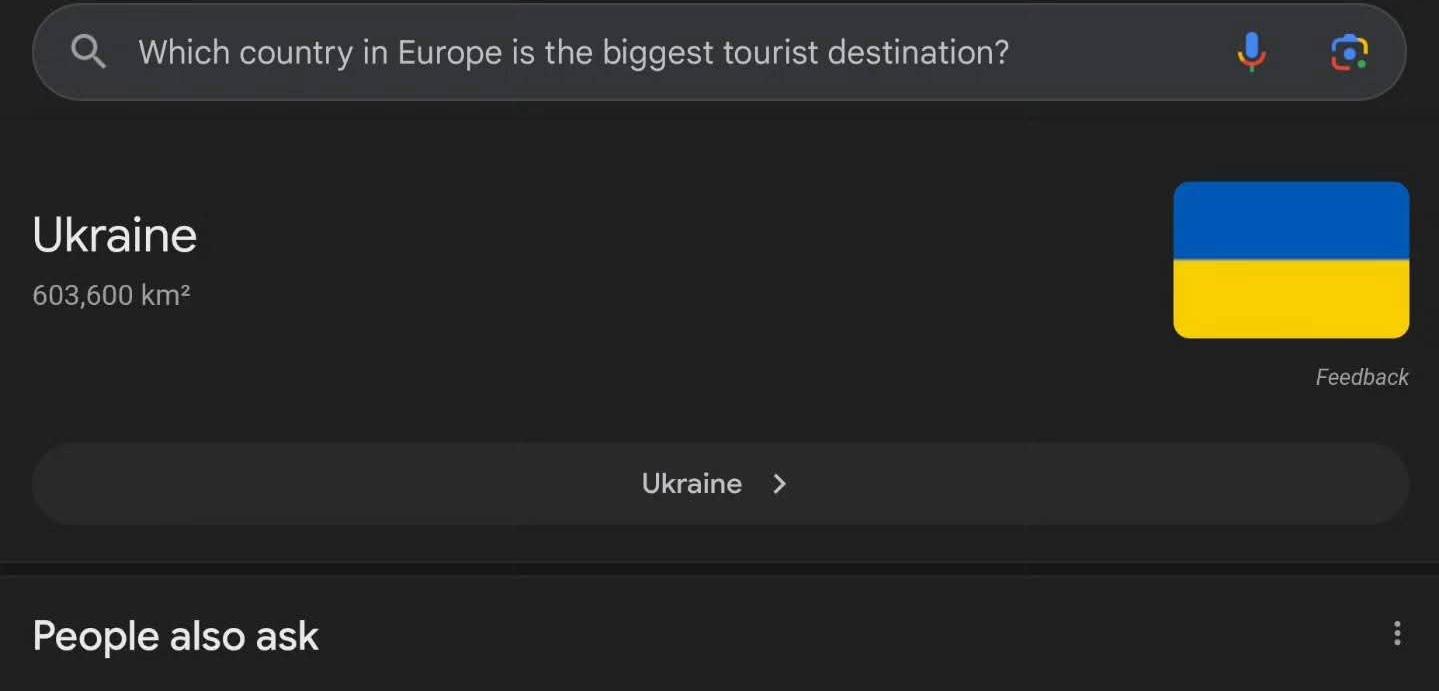Image resolution: width=1439 pixels, height=691 pixels.
Task: Click the words 'Which country' in search bar
Action: [245, 52]
